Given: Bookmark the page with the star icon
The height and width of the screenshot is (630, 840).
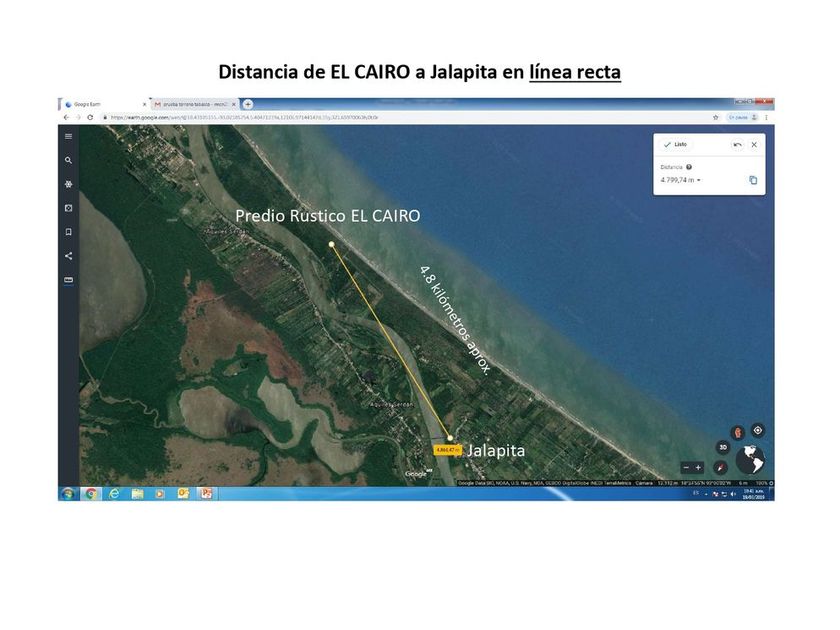Looking at the screenshot, I should click(715, 117).
